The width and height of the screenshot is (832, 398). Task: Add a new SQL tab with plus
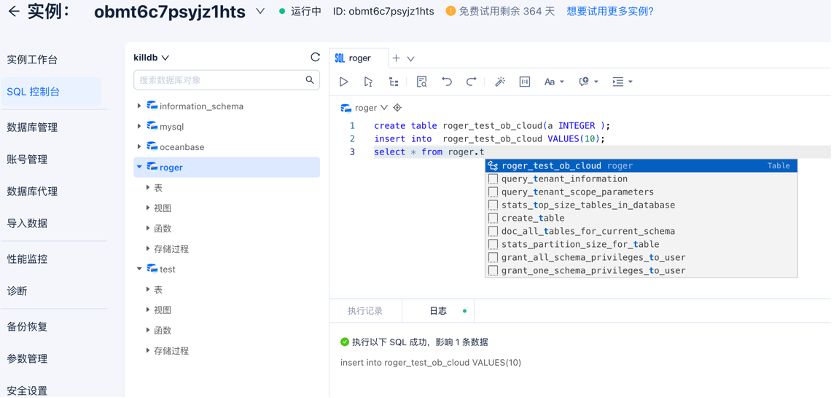click(396, 58)
